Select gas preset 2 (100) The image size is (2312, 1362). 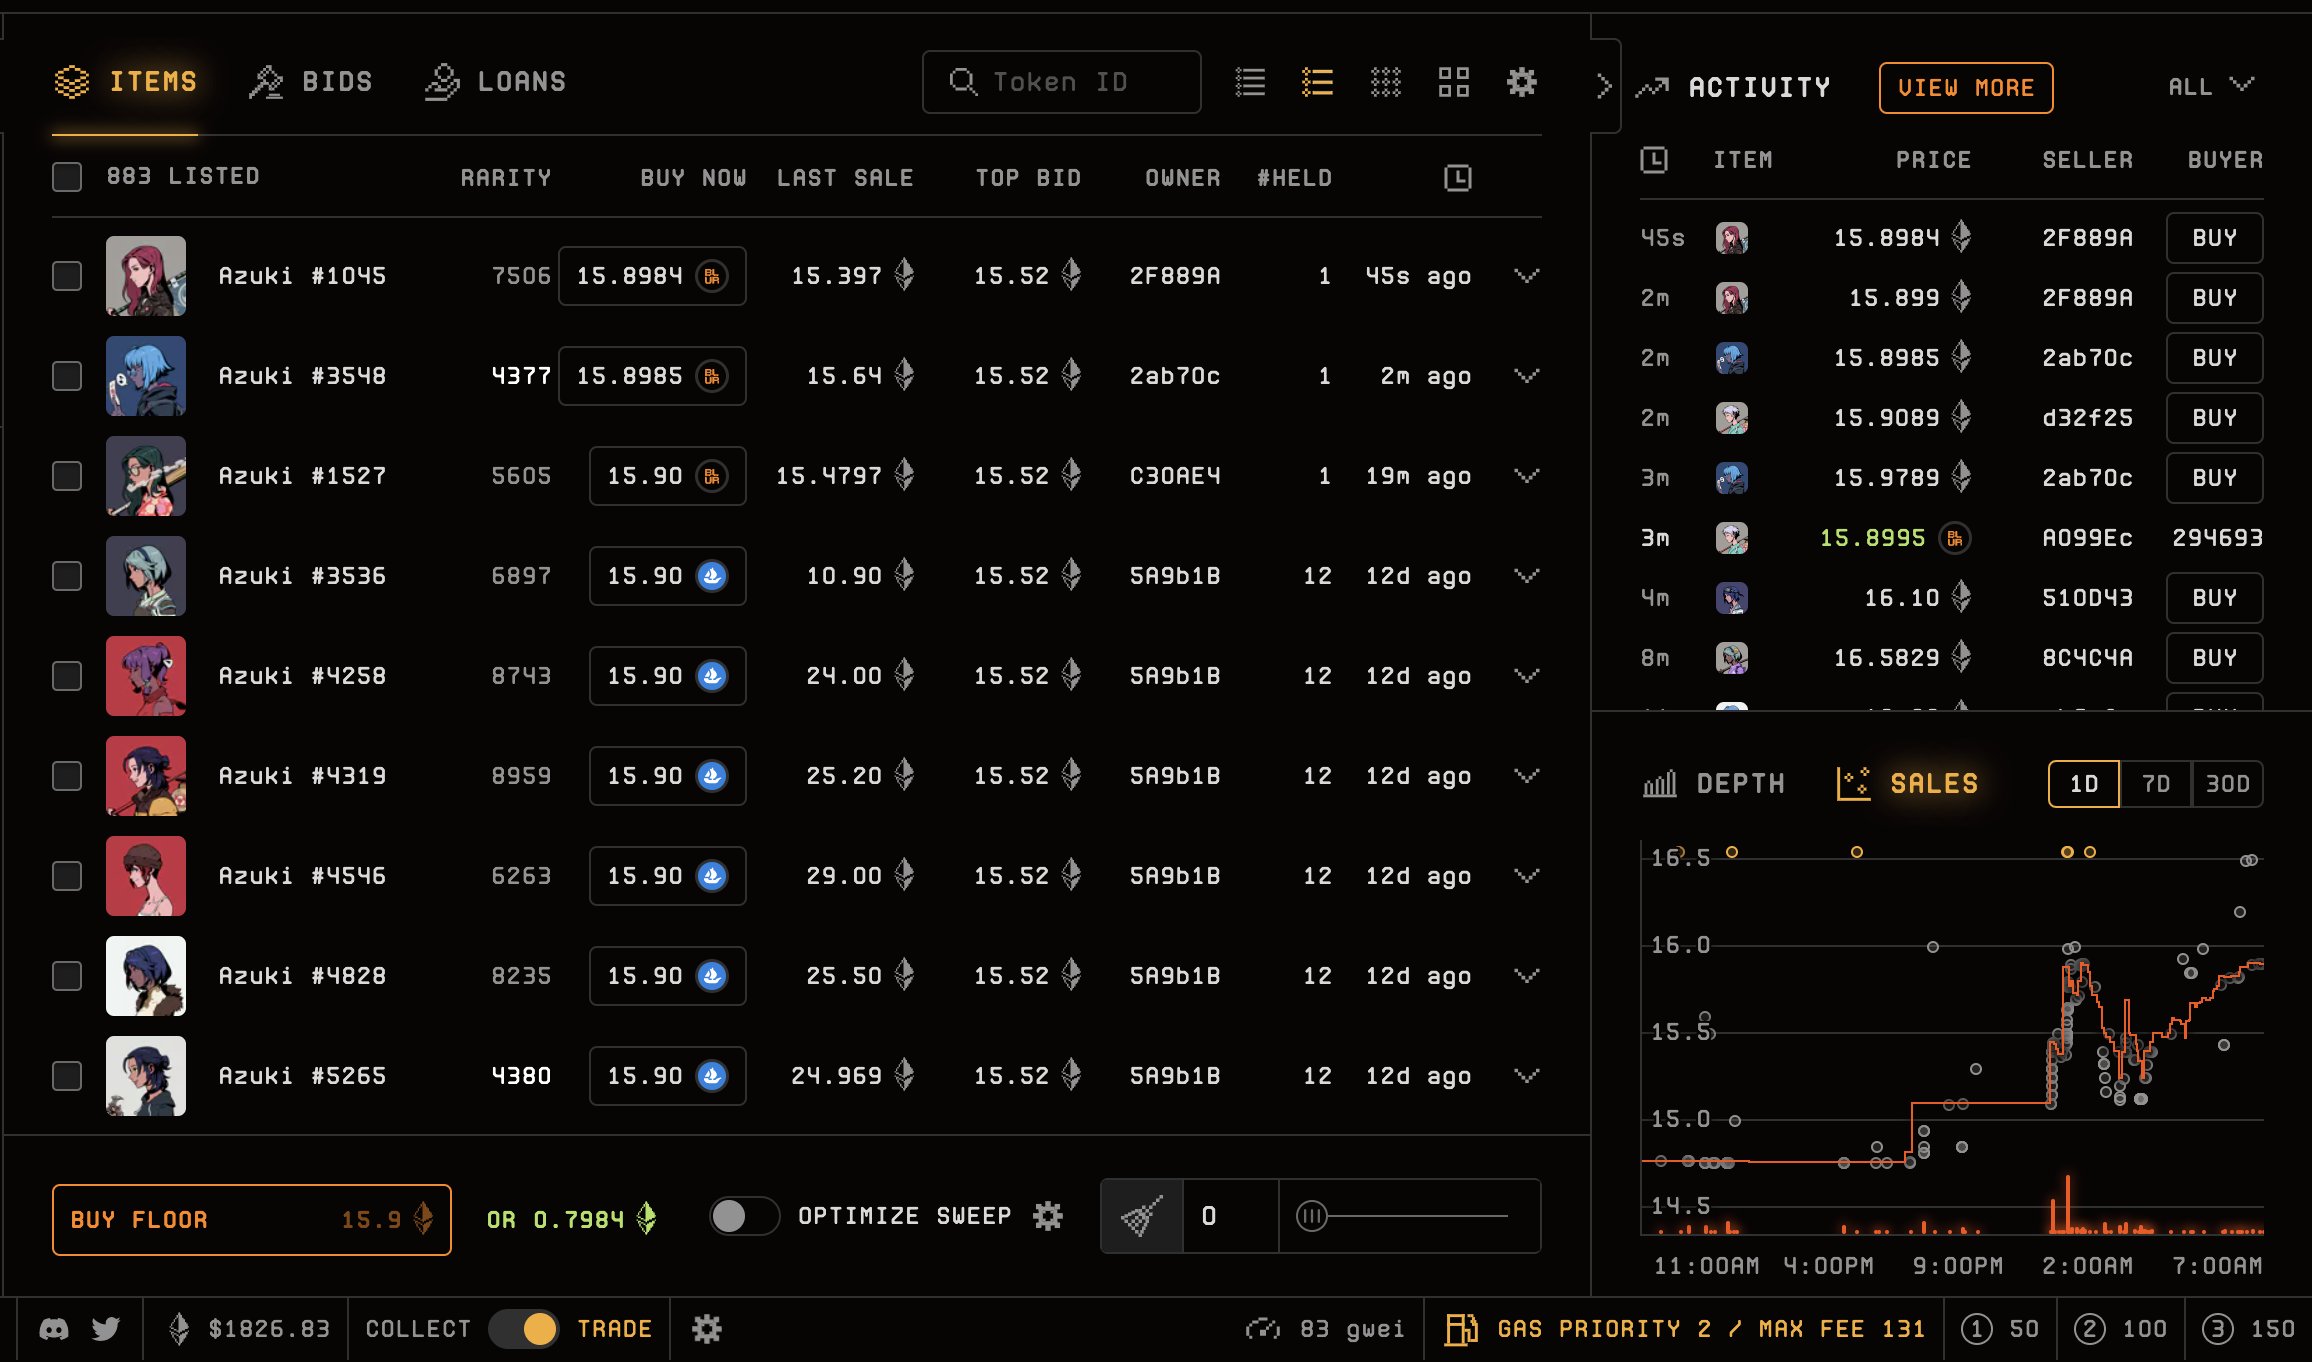[x=2120, y=1329]
